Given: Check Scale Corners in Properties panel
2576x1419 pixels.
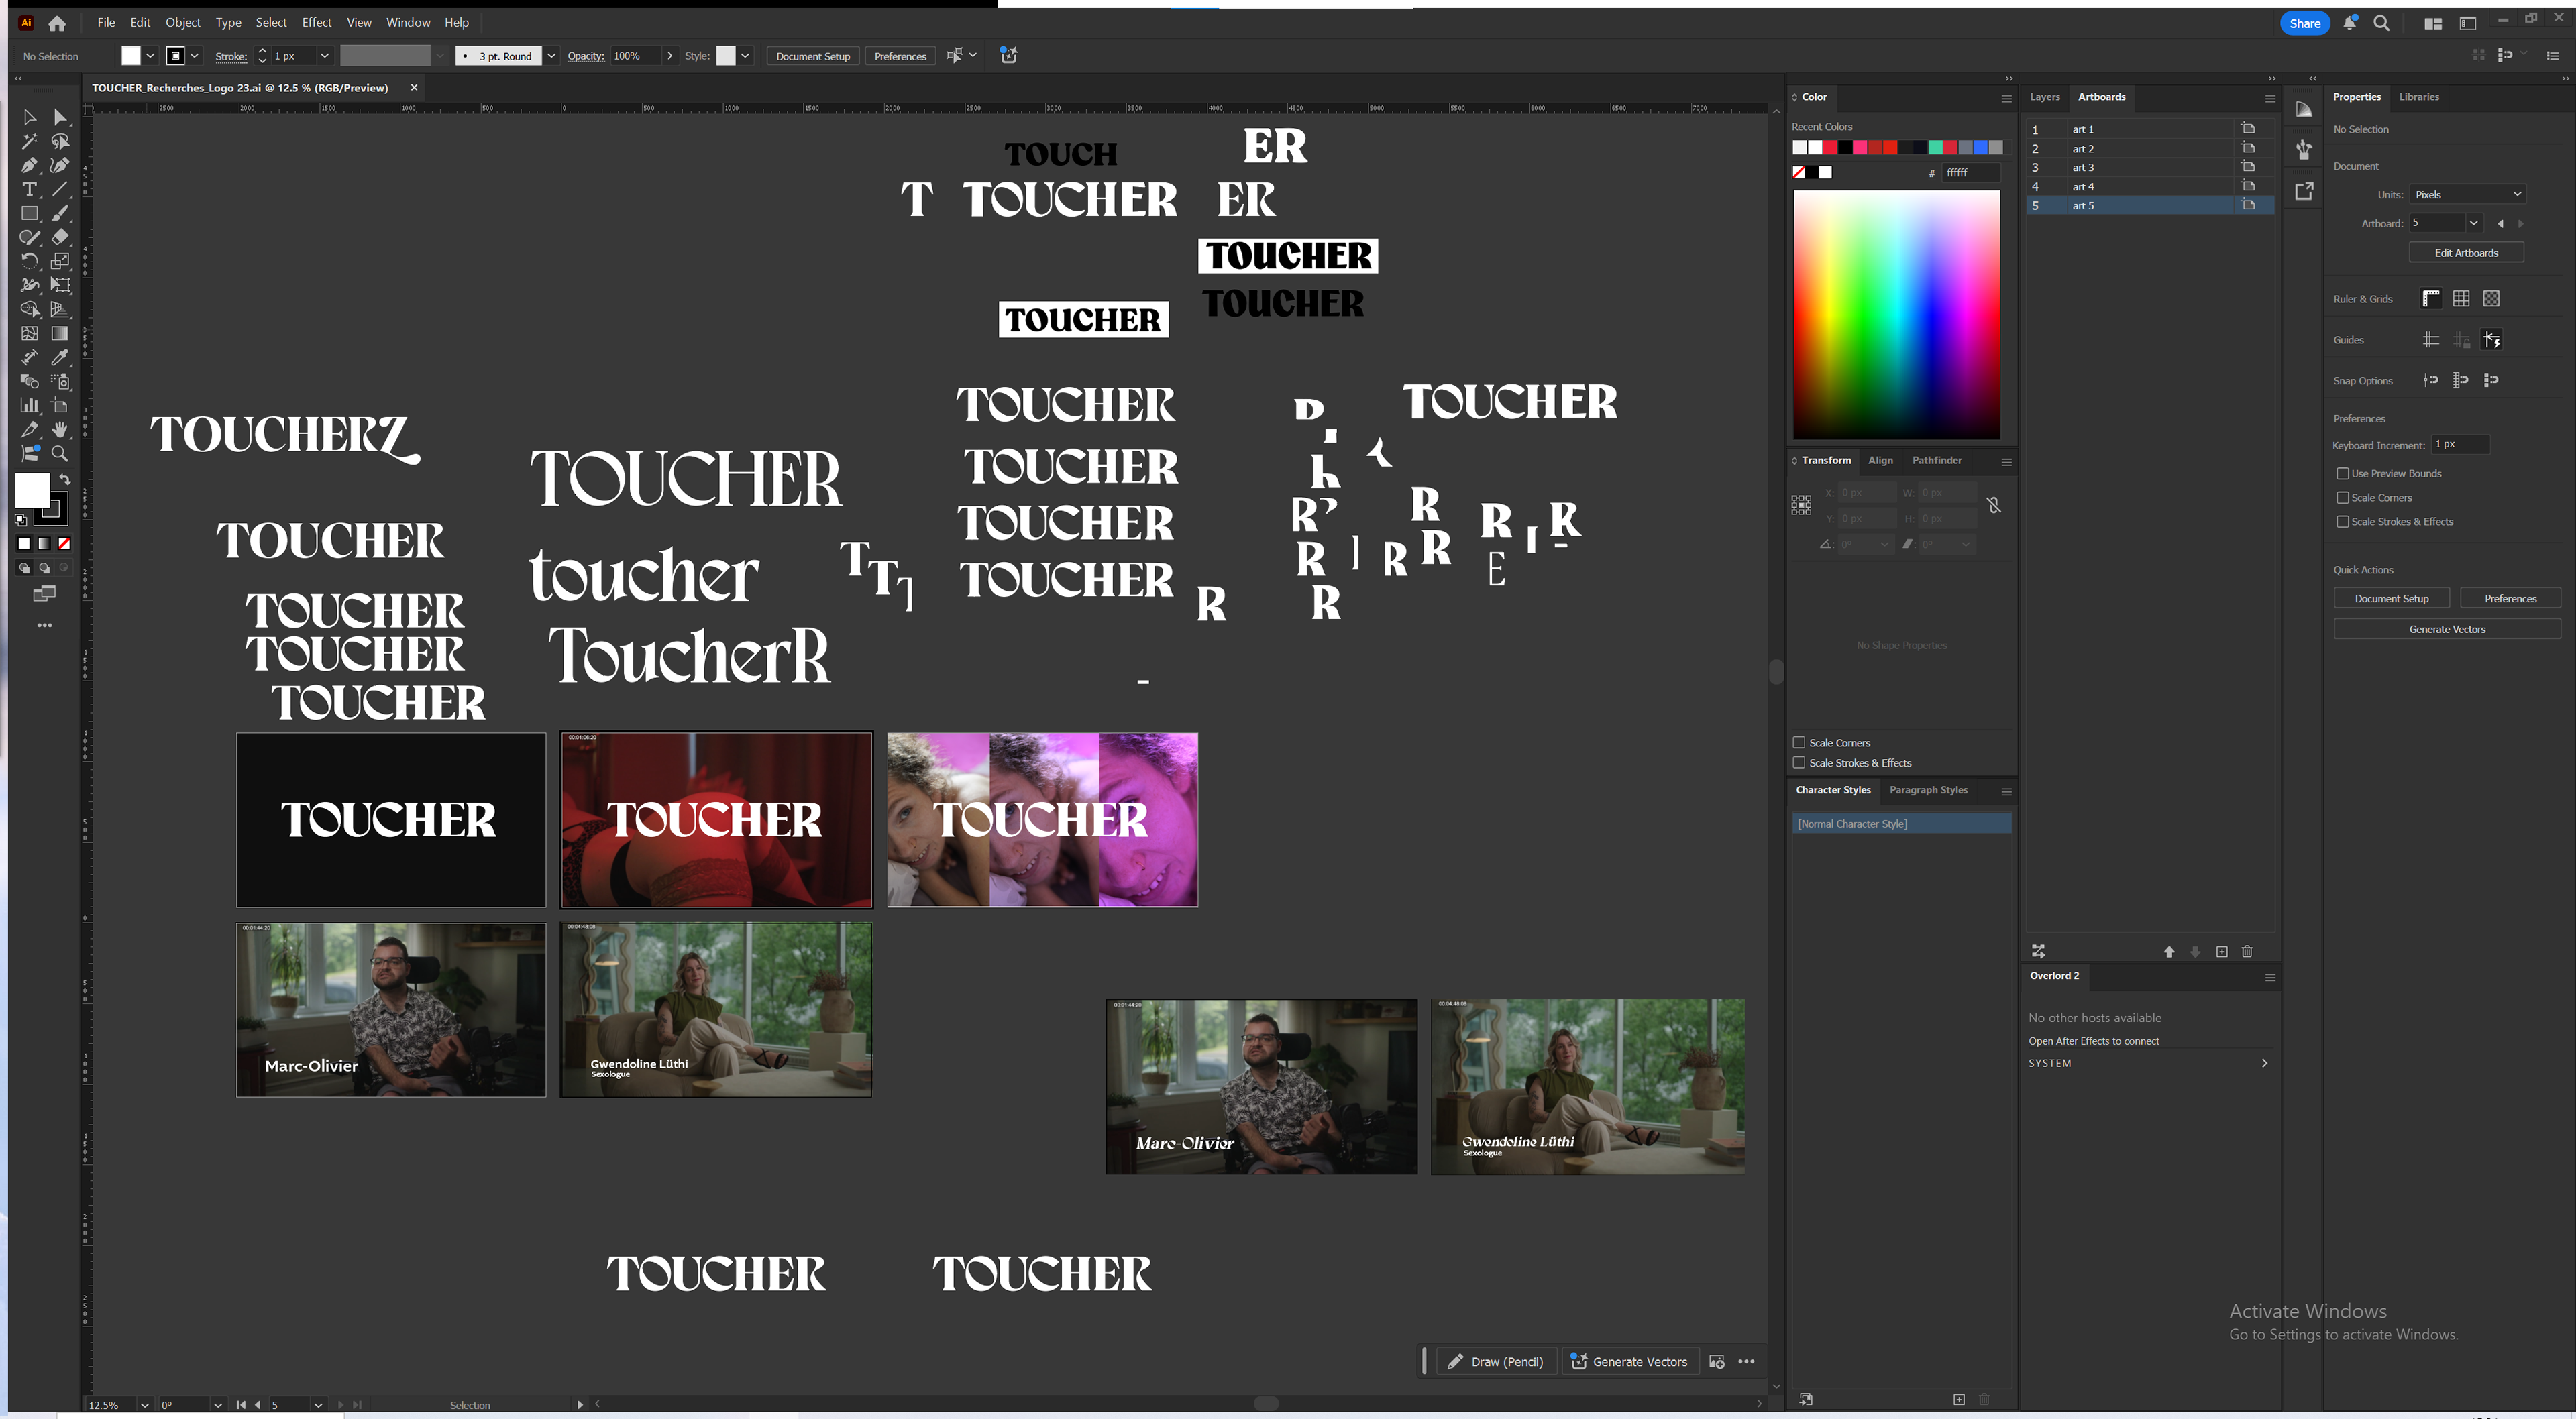Looking at the screenshot, I should (x=2342, y=497).
